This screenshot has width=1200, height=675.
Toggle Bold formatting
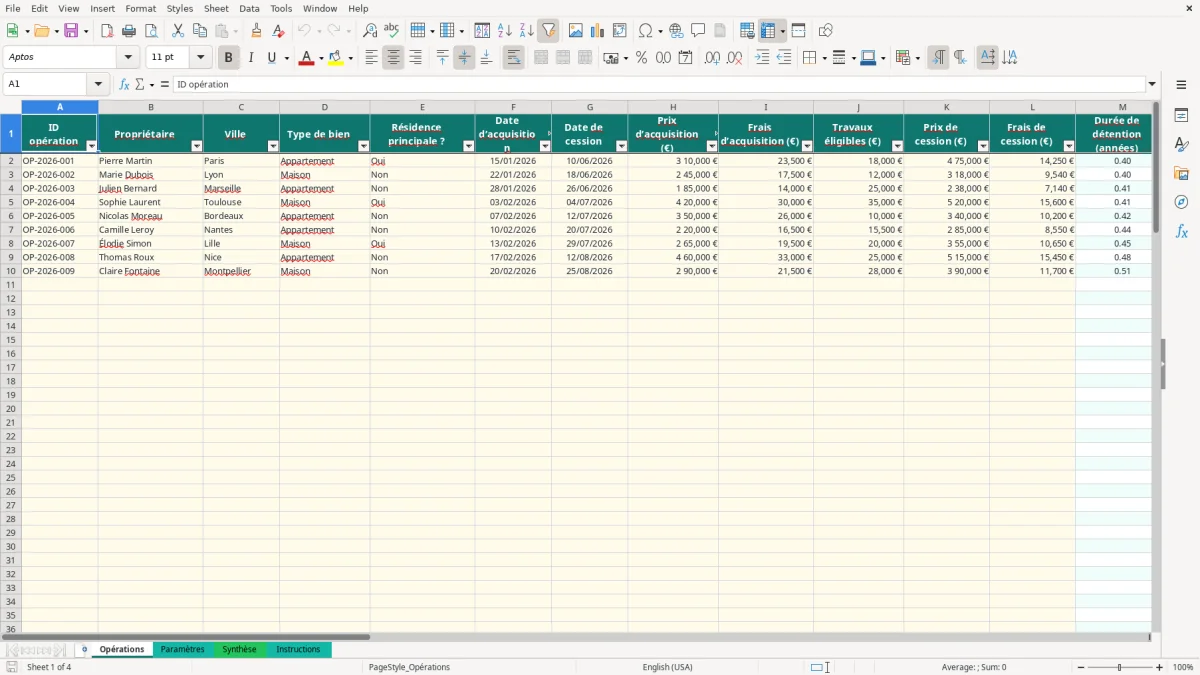229,58
